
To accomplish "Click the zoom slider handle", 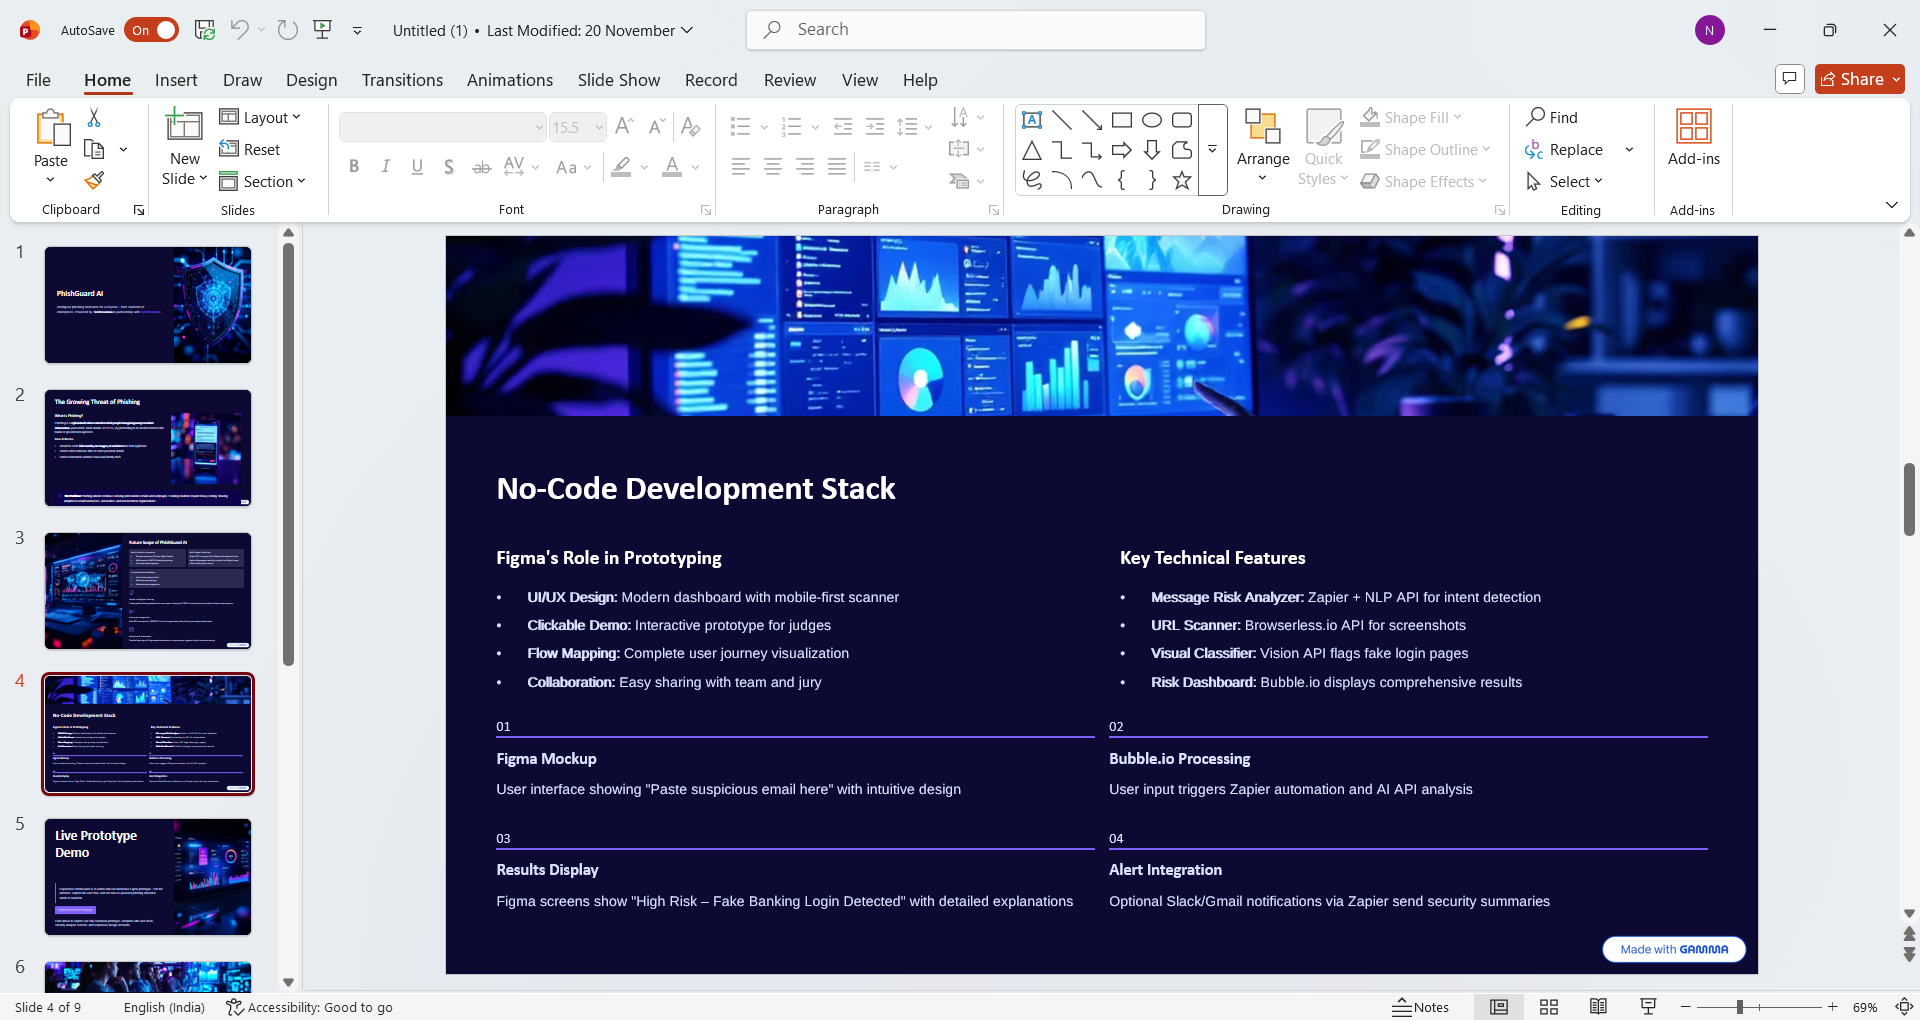I will point(1740,1007).
